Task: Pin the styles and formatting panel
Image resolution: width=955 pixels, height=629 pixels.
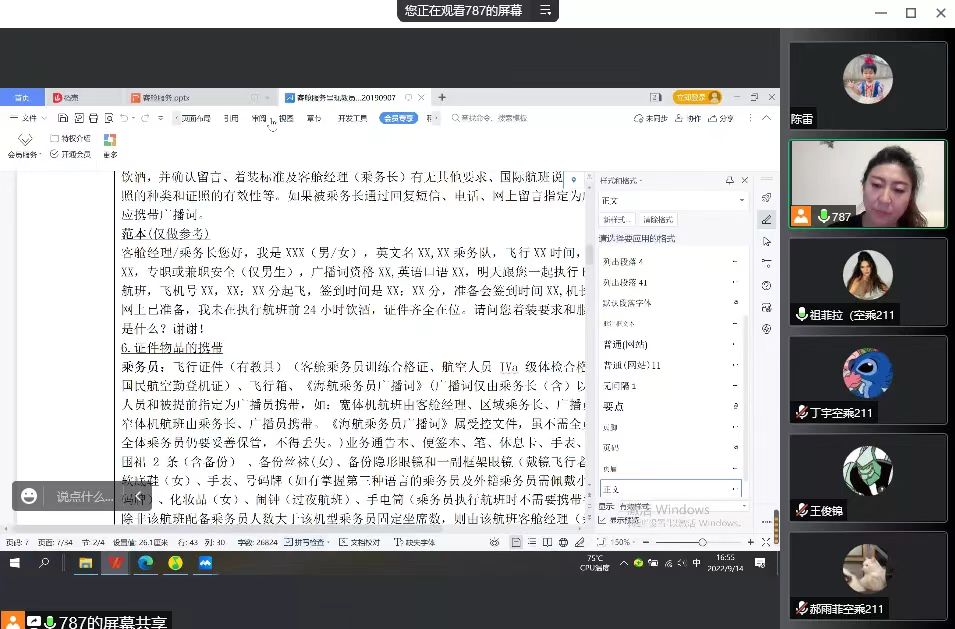Action: 730,181
